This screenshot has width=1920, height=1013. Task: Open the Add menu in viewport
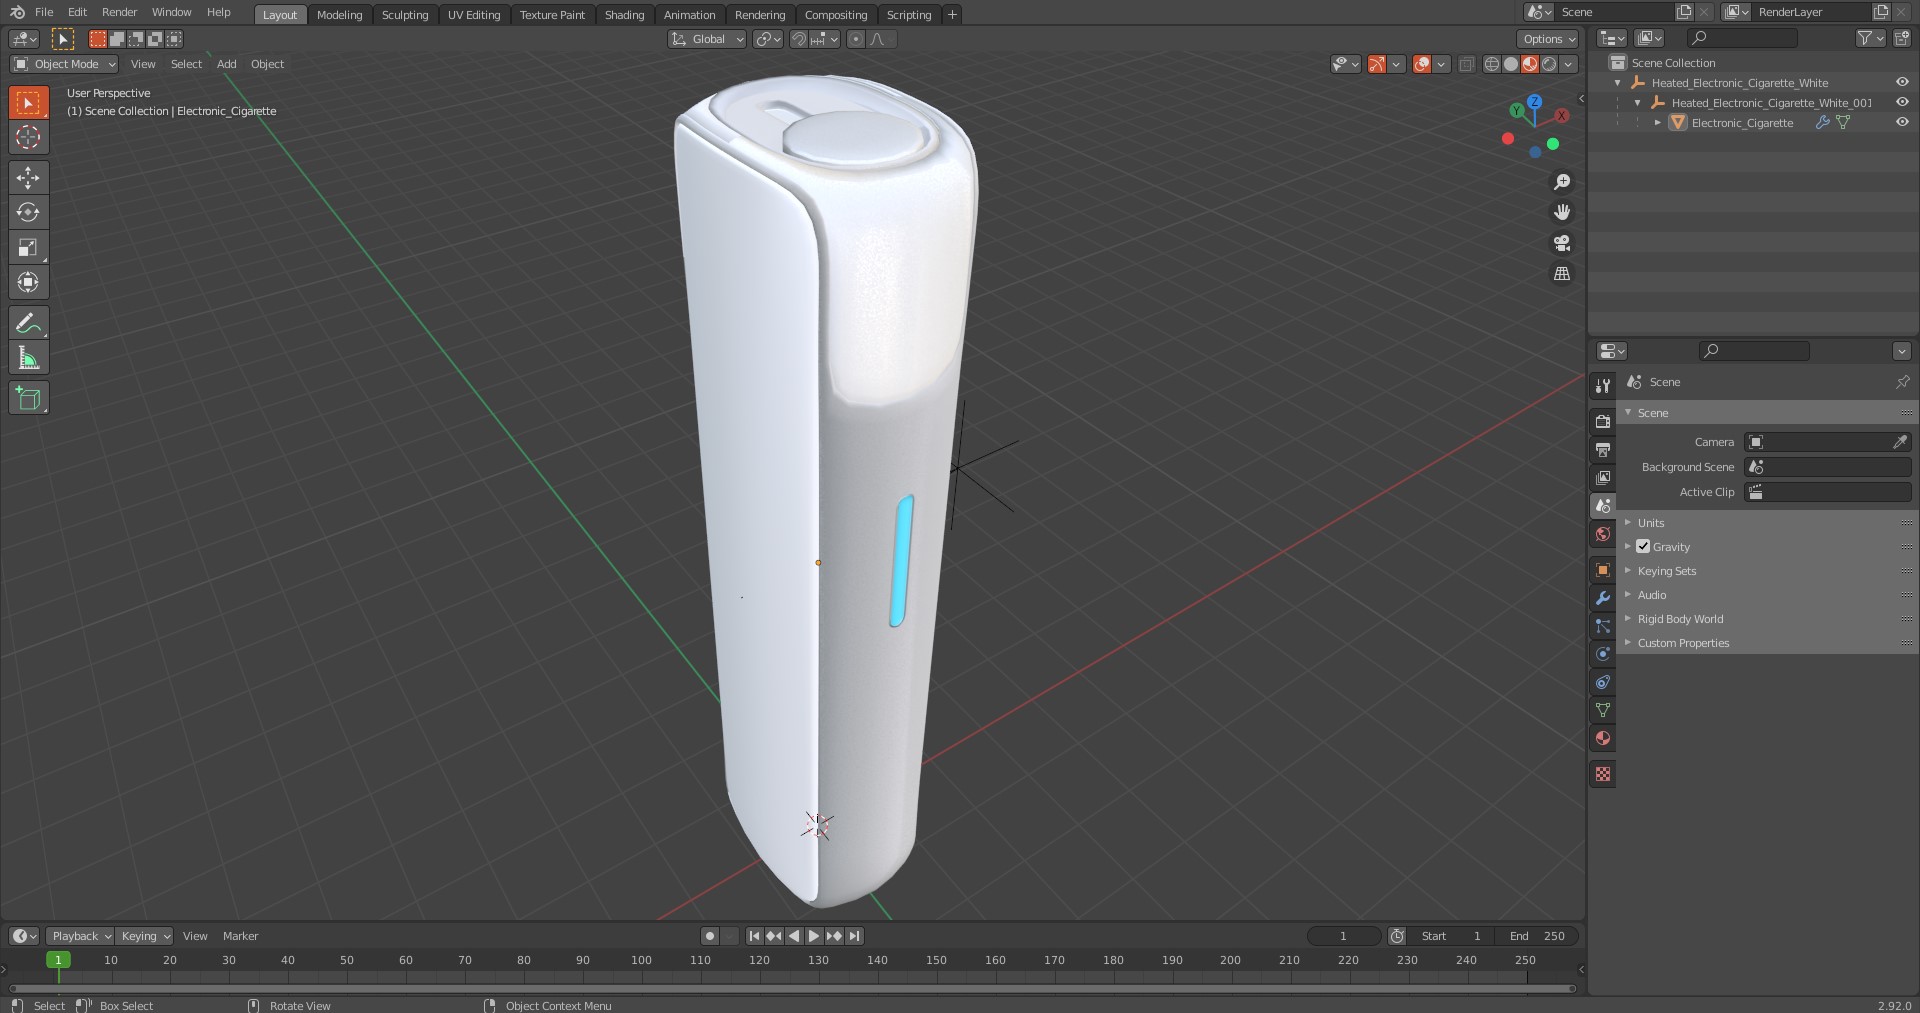pos(227,64)
